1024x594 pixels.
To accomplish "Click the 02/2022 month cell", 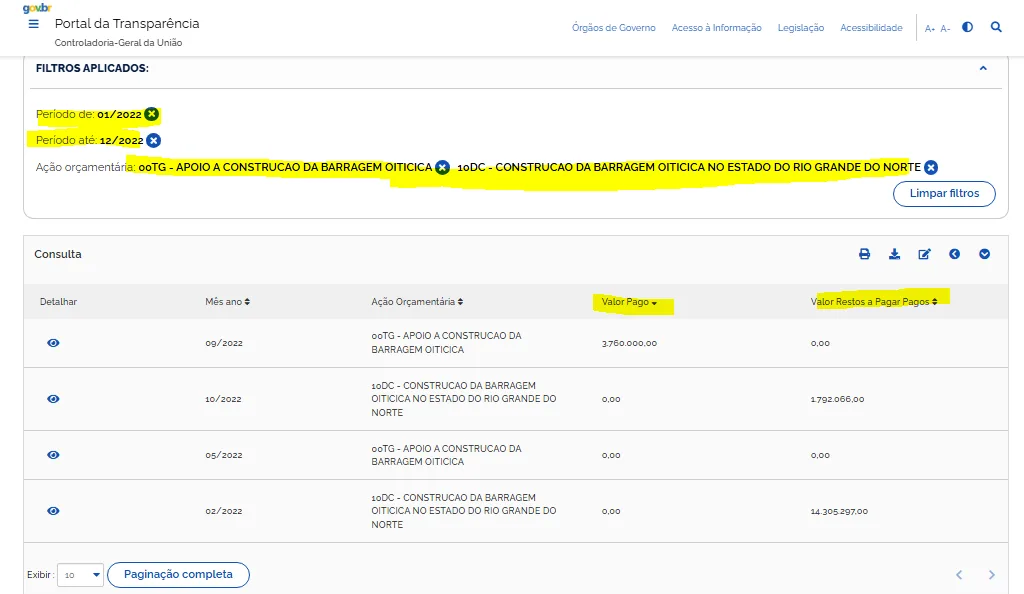I will tap(224, 511).
